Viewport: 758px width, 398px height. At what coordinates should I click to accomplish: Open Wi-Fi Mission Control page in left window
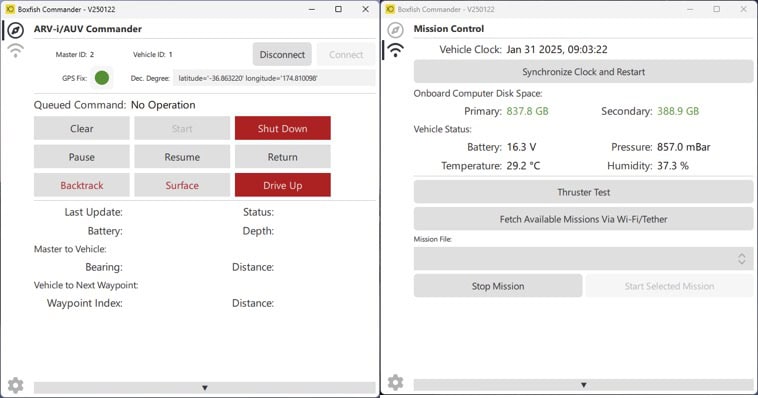pyautogui.click(x=15, y=50)
